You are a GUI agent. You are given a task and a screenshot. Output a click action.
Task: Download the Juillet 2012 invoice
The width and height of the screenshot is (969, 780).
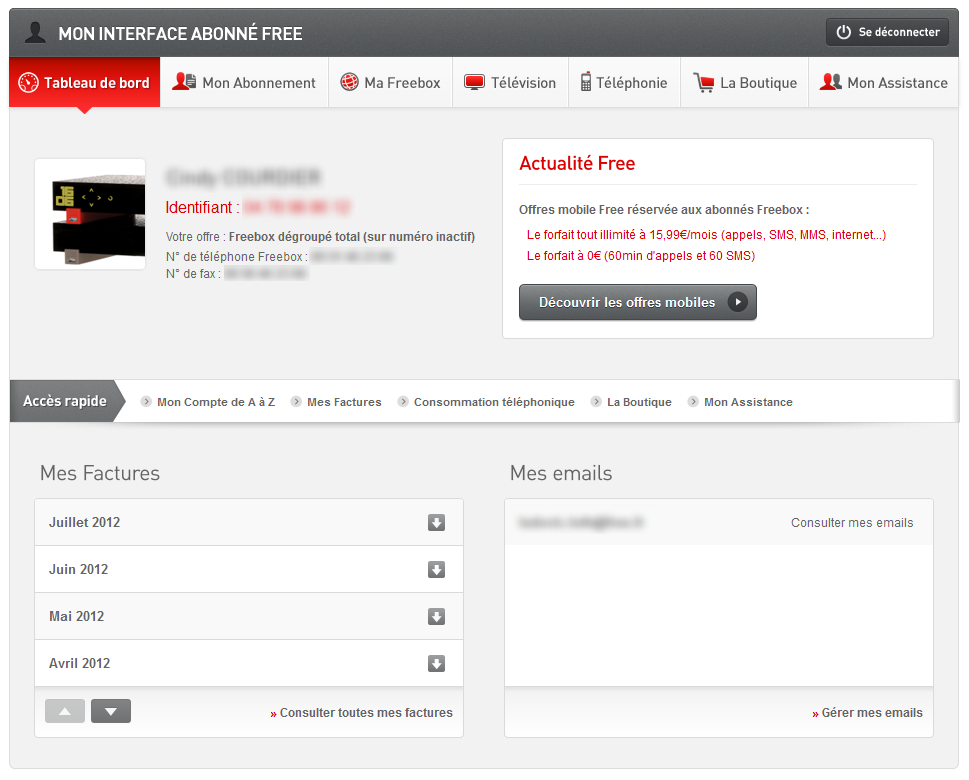coord(436,523)
